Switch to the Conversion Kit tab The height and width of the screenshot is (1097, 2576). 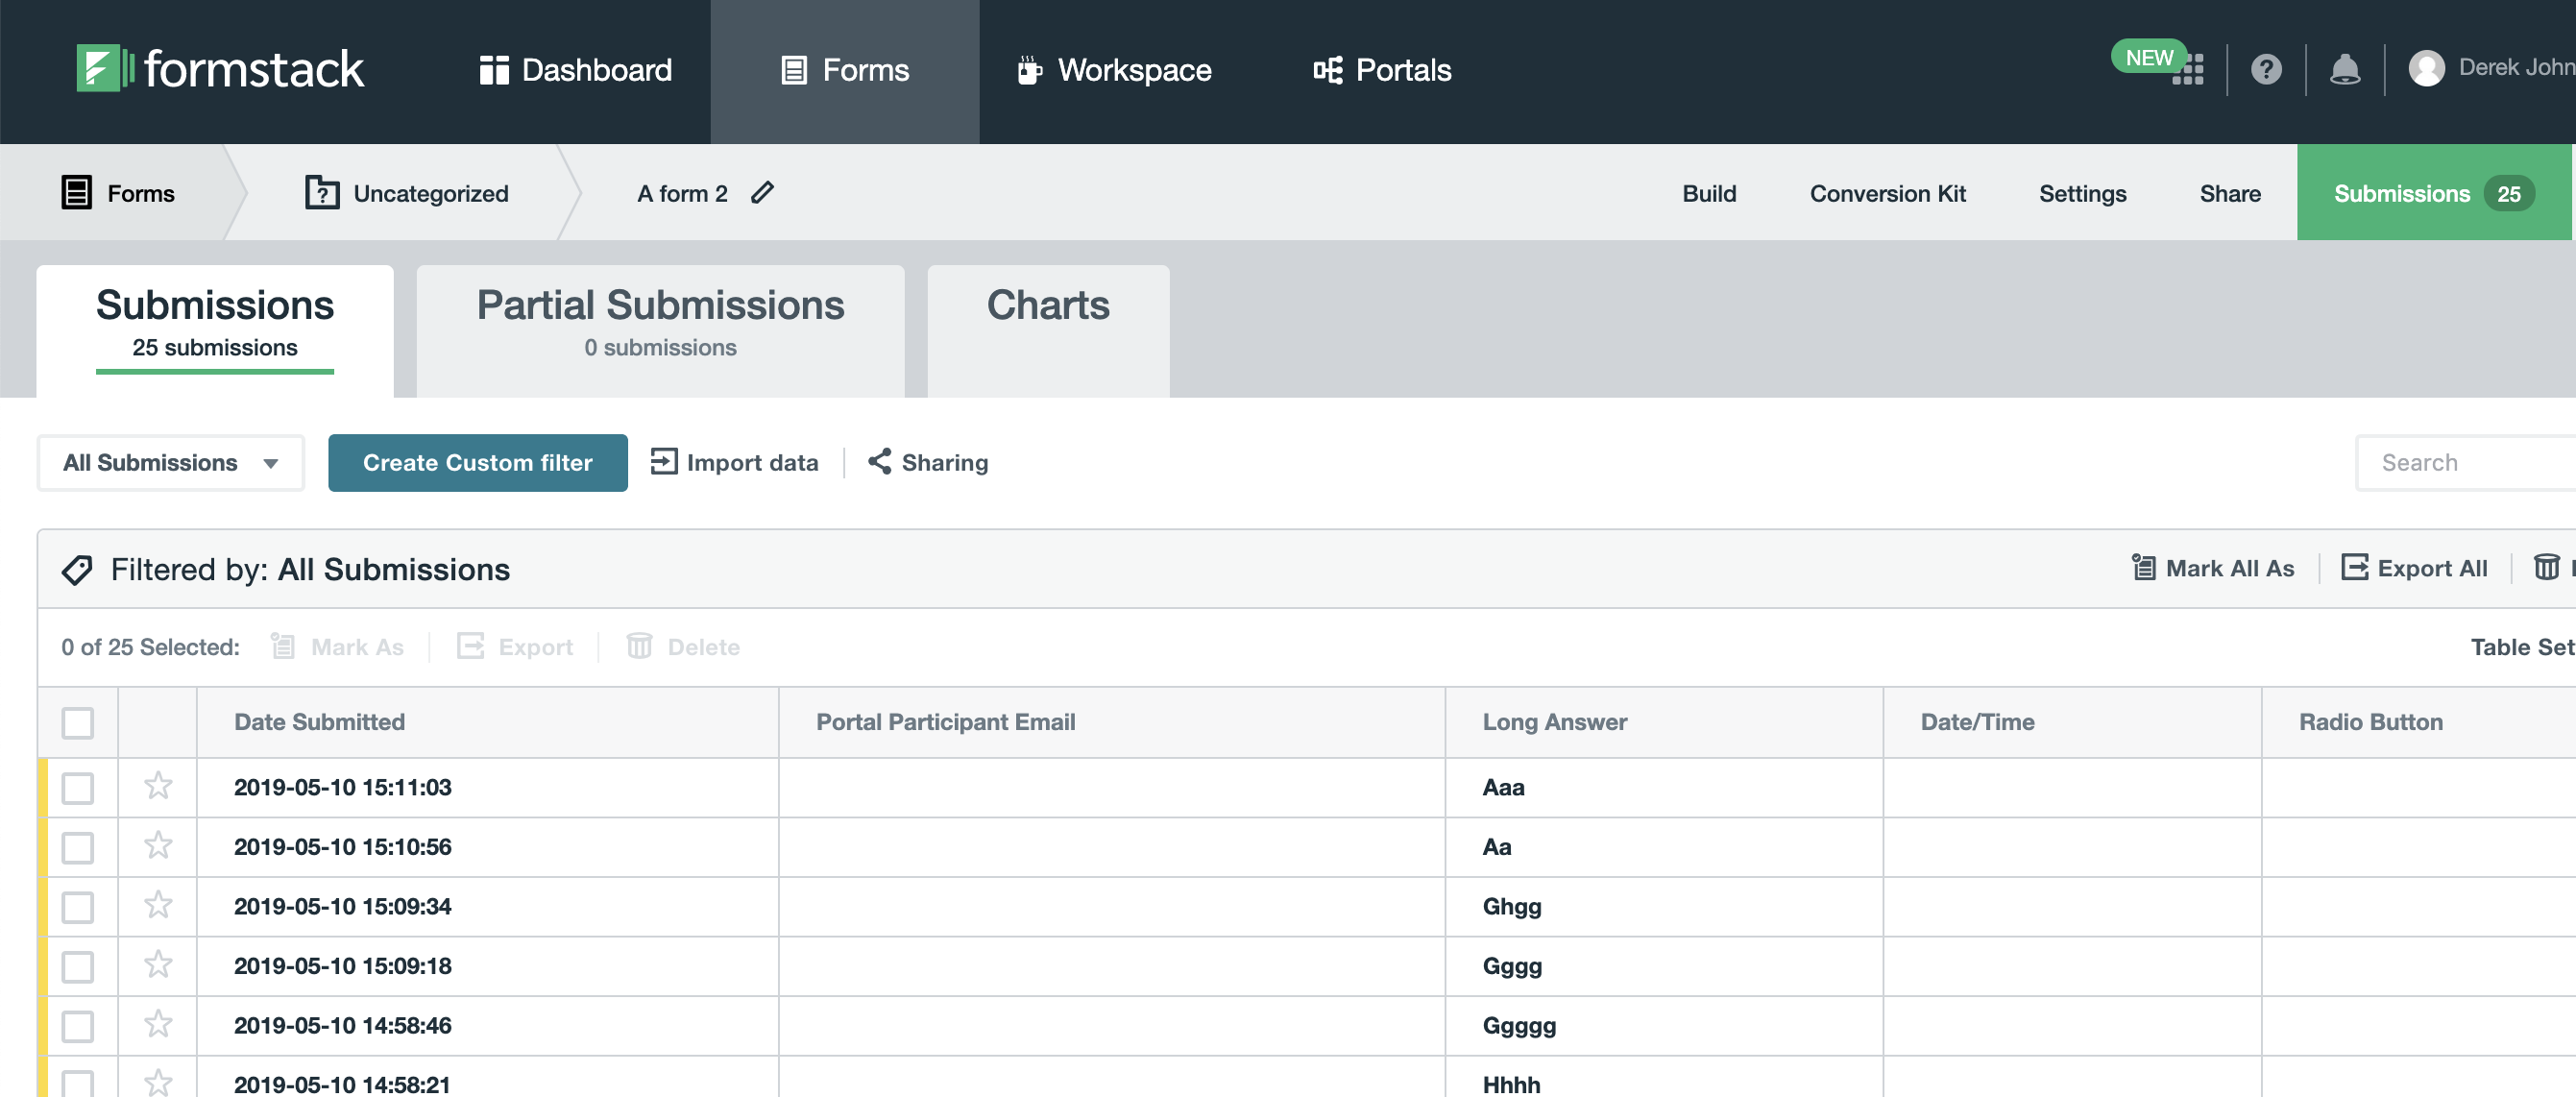1887,193
